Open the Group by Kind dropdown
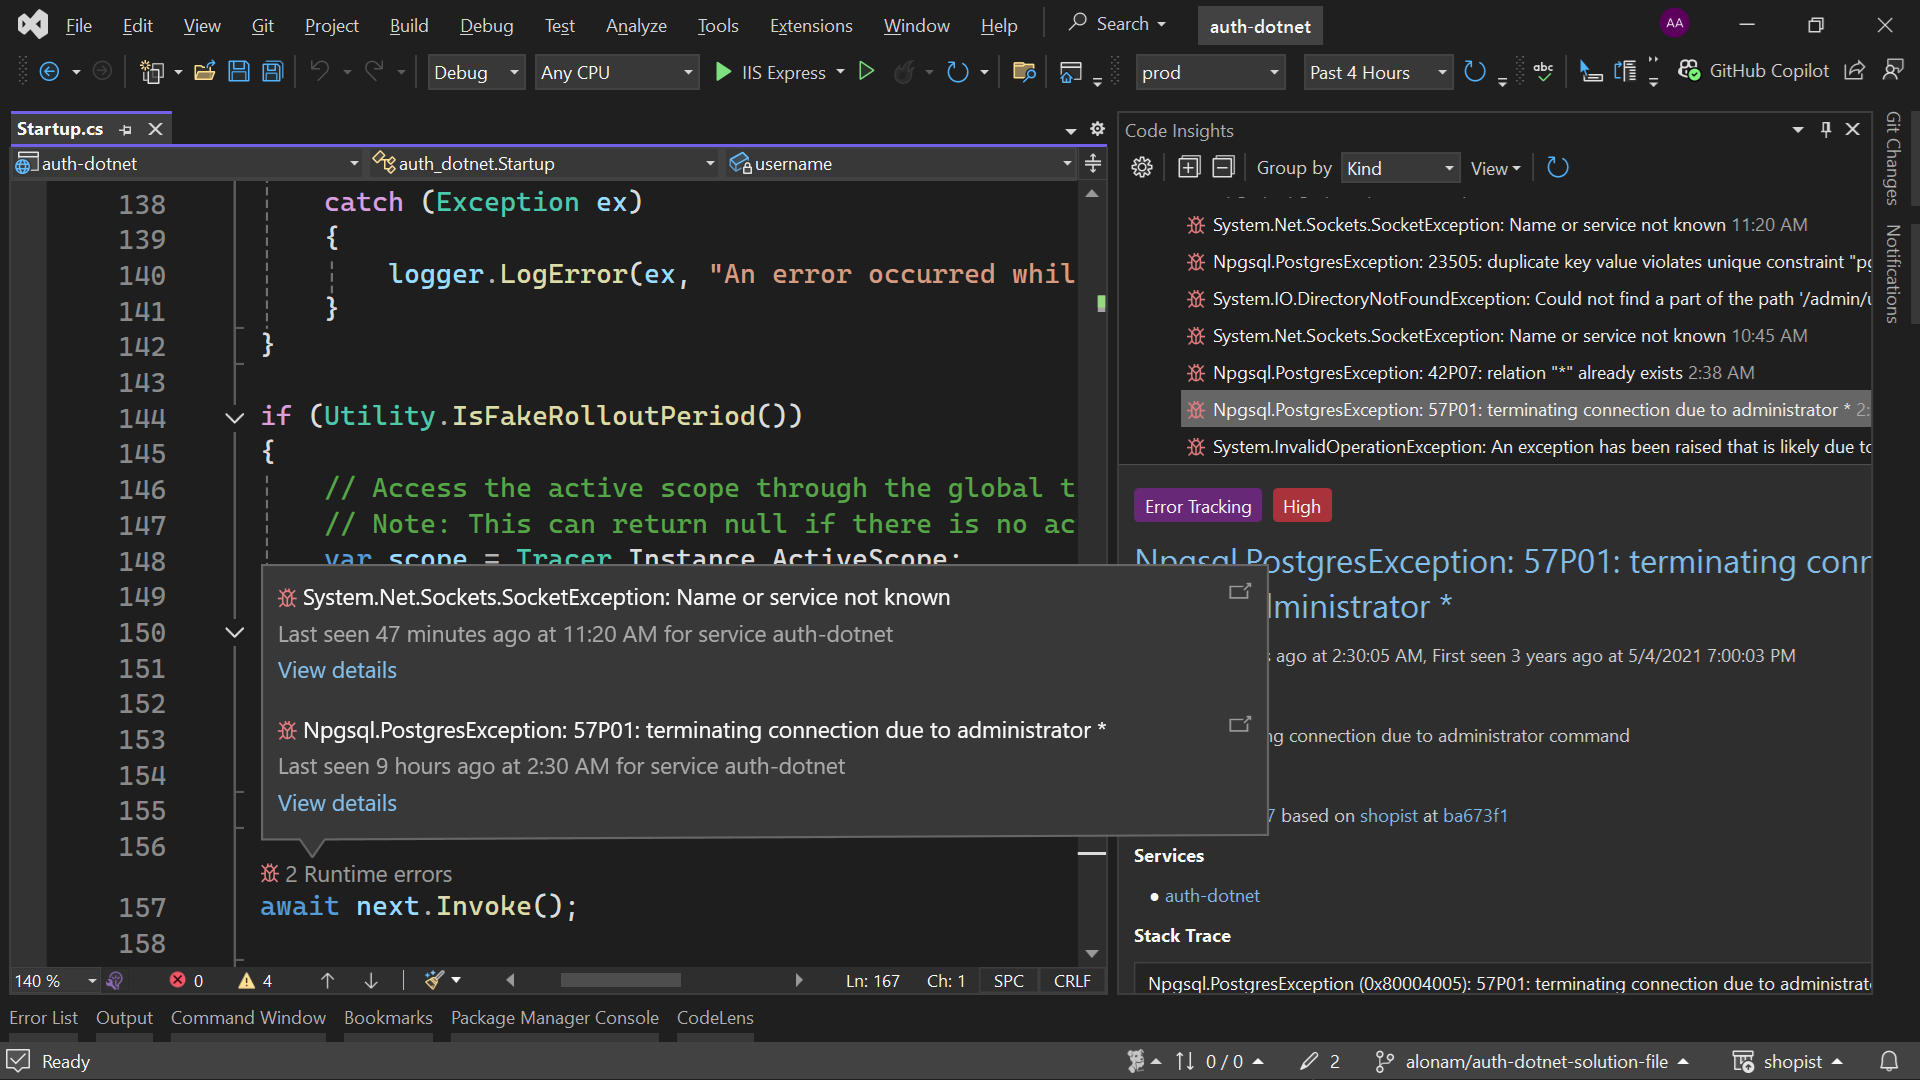This screenshot has width=1920, height=1080. [x=1399, y=168]
